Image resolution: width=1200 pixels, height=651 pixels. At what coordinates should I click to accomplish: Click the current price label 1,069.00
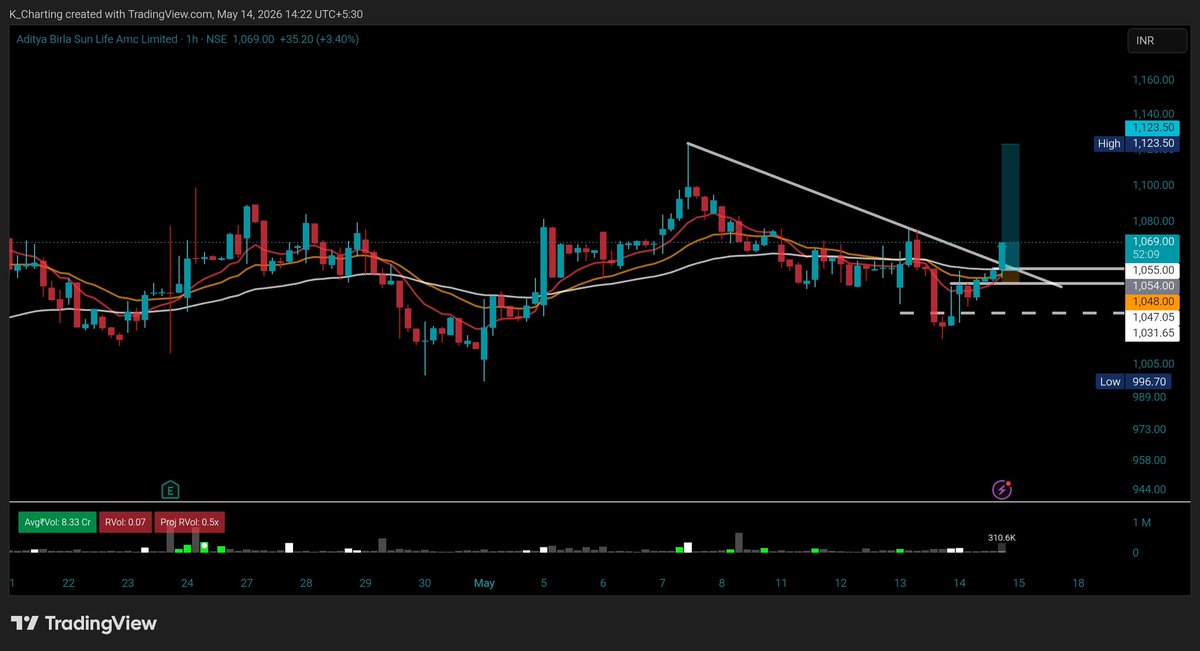(1153, 241)
